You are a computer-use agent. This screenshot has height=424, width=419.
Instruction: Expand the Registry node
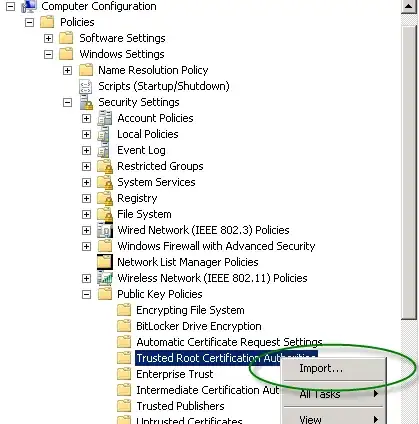(x=86, y=198)
